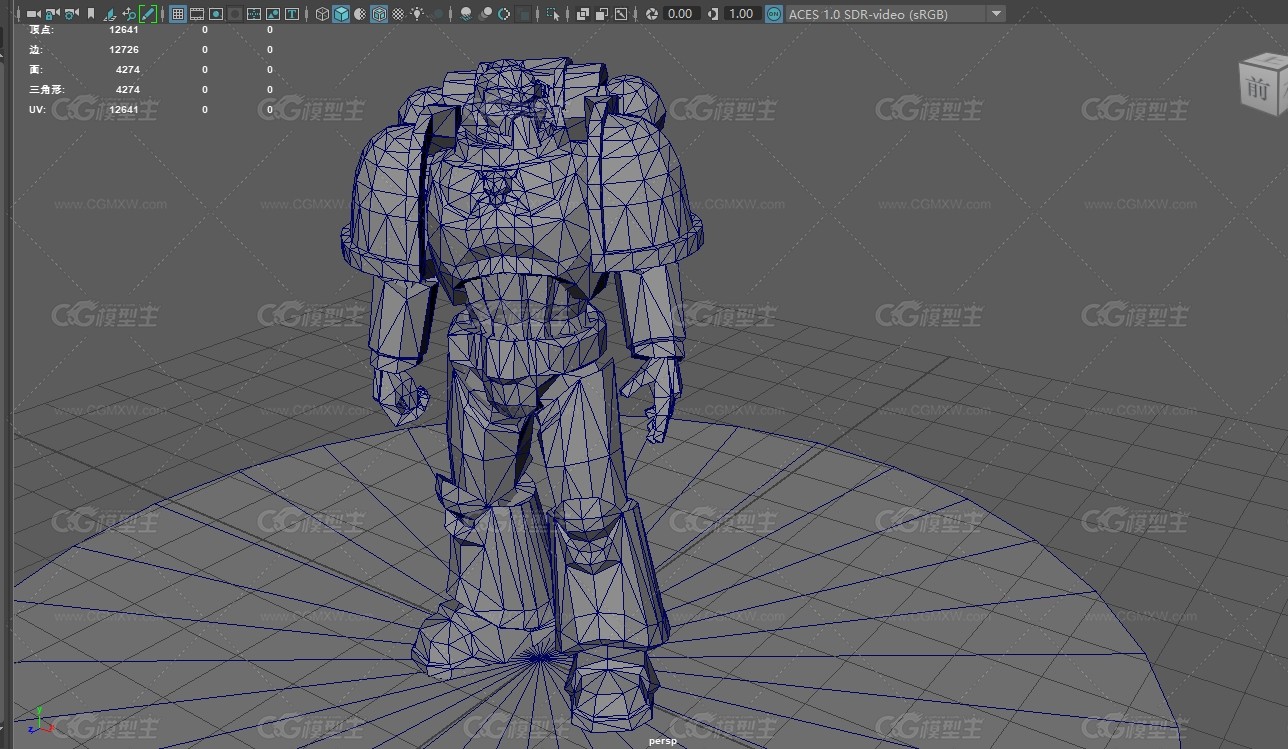Viewport: 1288px width, 749px height.
Task: Click the Gamma field showing 1.00
Action: [x=742, y=14]
